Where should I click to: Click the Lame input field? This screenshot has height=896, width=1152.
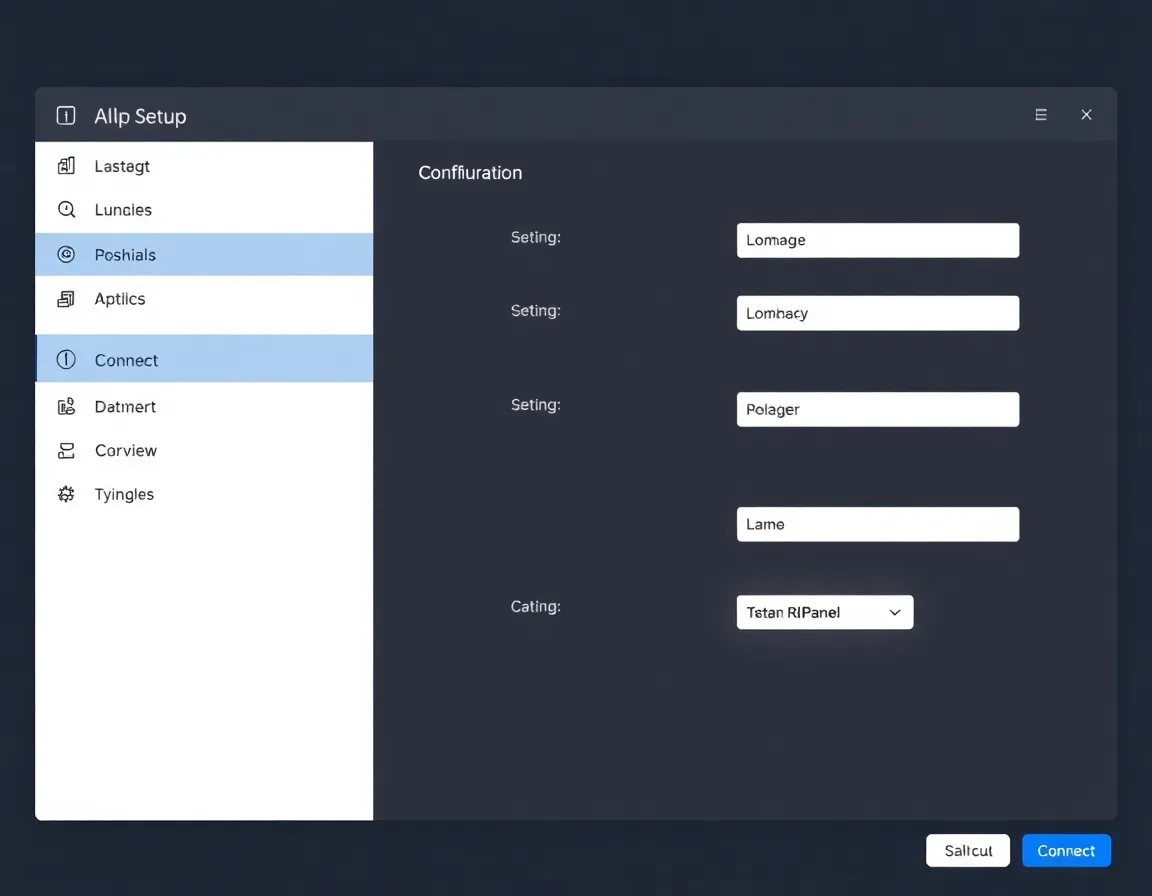coord(878,524)
